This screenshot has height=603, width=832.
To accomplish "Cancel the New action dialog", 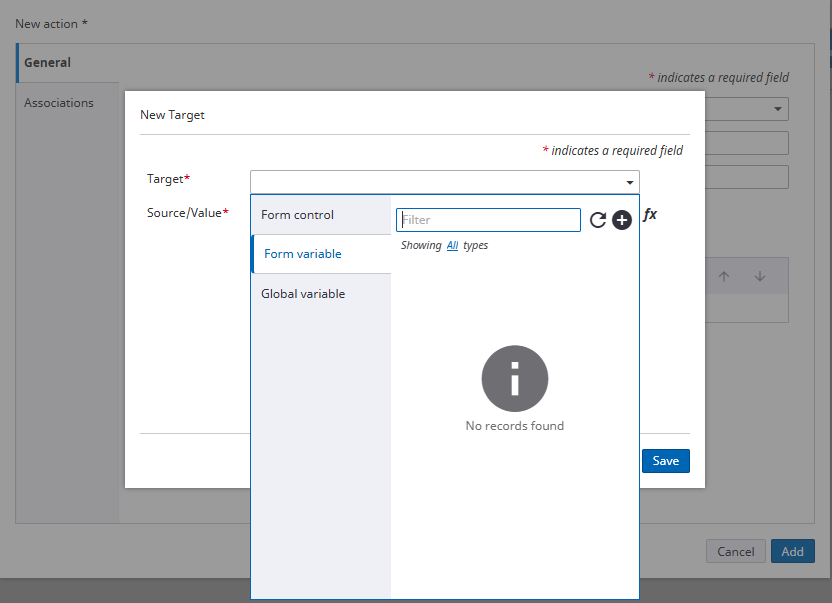I will (735, 551).
